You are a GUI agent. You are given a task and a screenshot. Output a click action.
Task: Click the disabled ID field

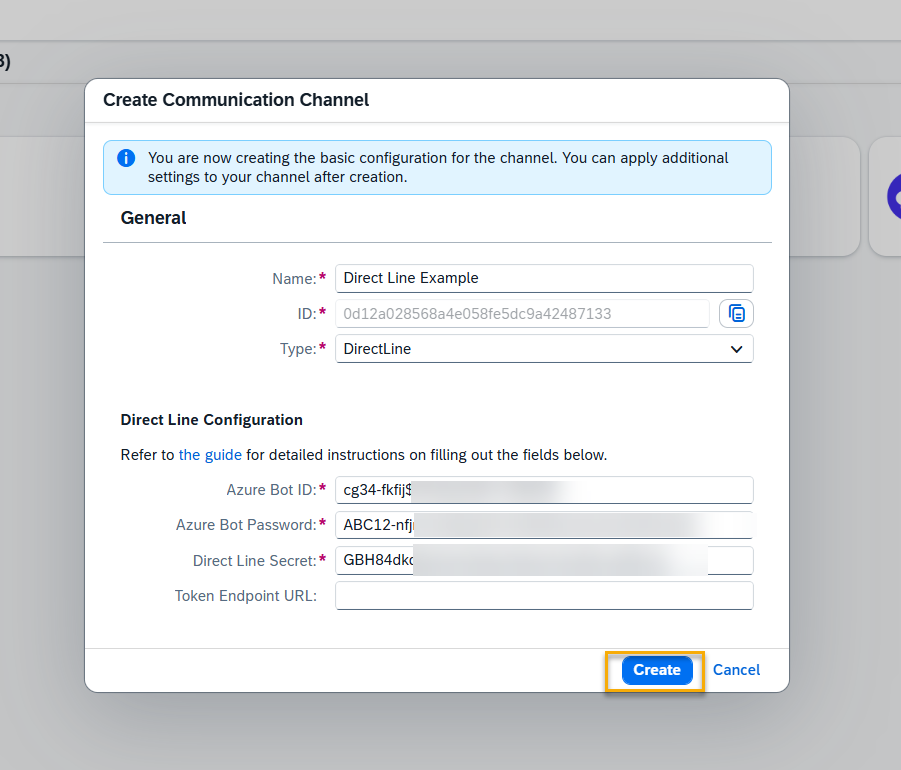tap(522, 314)
